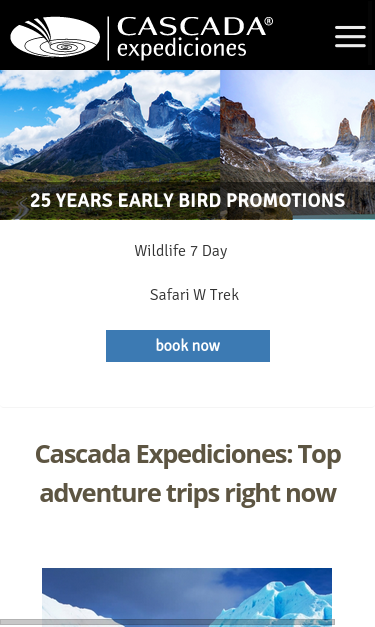Click the 25 Years Early Bird Promotions caption
Viewport: 375px width, 627px height.
[188, 200]
